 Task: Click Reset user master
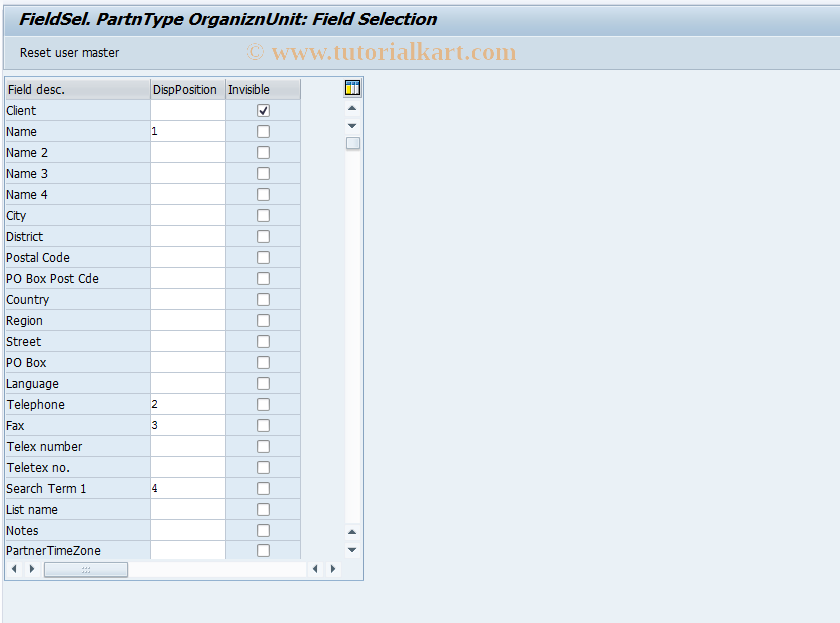[70, 52]
